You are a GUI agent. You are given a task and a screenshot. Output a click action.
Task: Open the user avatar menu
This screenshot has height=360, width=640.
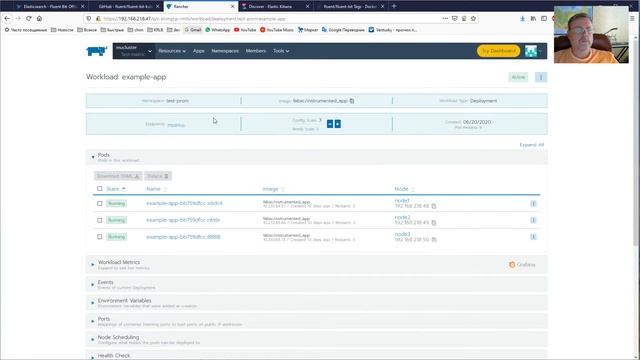(x=533, y=51)
